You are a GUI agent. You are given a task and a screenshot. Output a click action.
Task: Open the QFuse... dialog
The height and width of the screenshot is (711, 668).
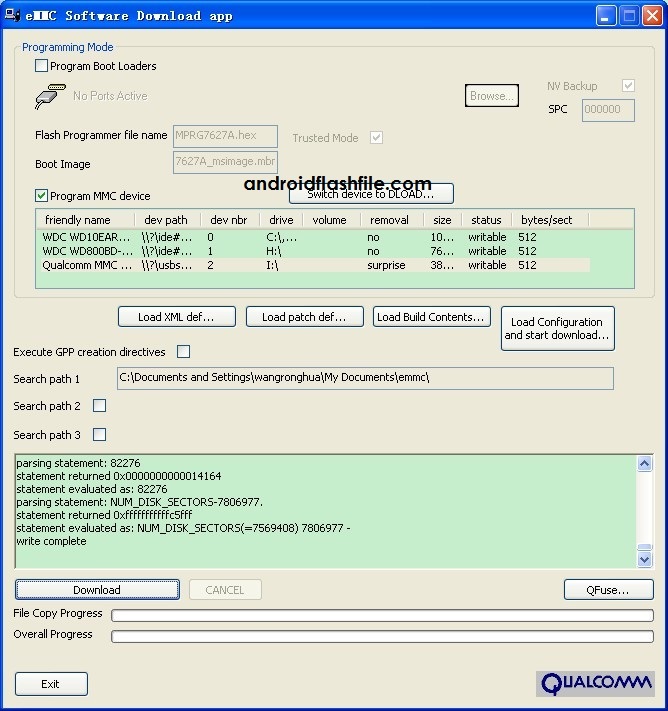[609, 589]
